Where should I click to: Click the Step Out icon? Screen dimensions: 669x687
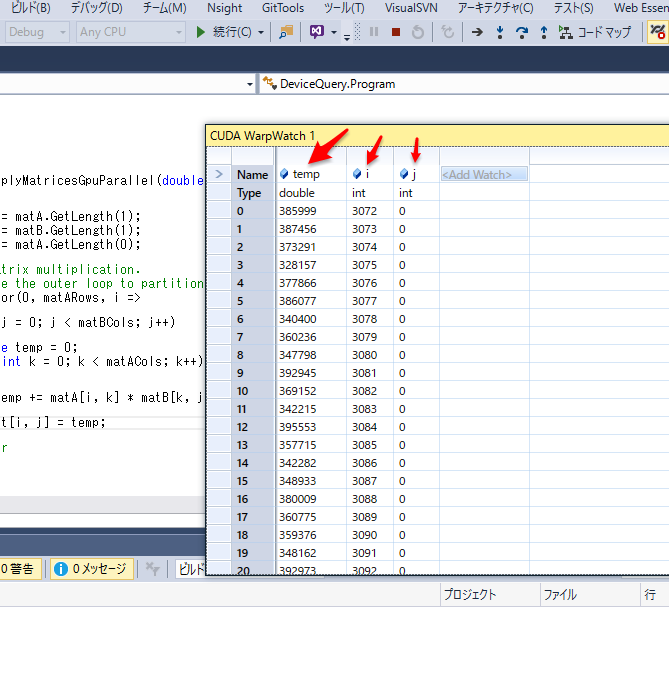coord(544,32)
